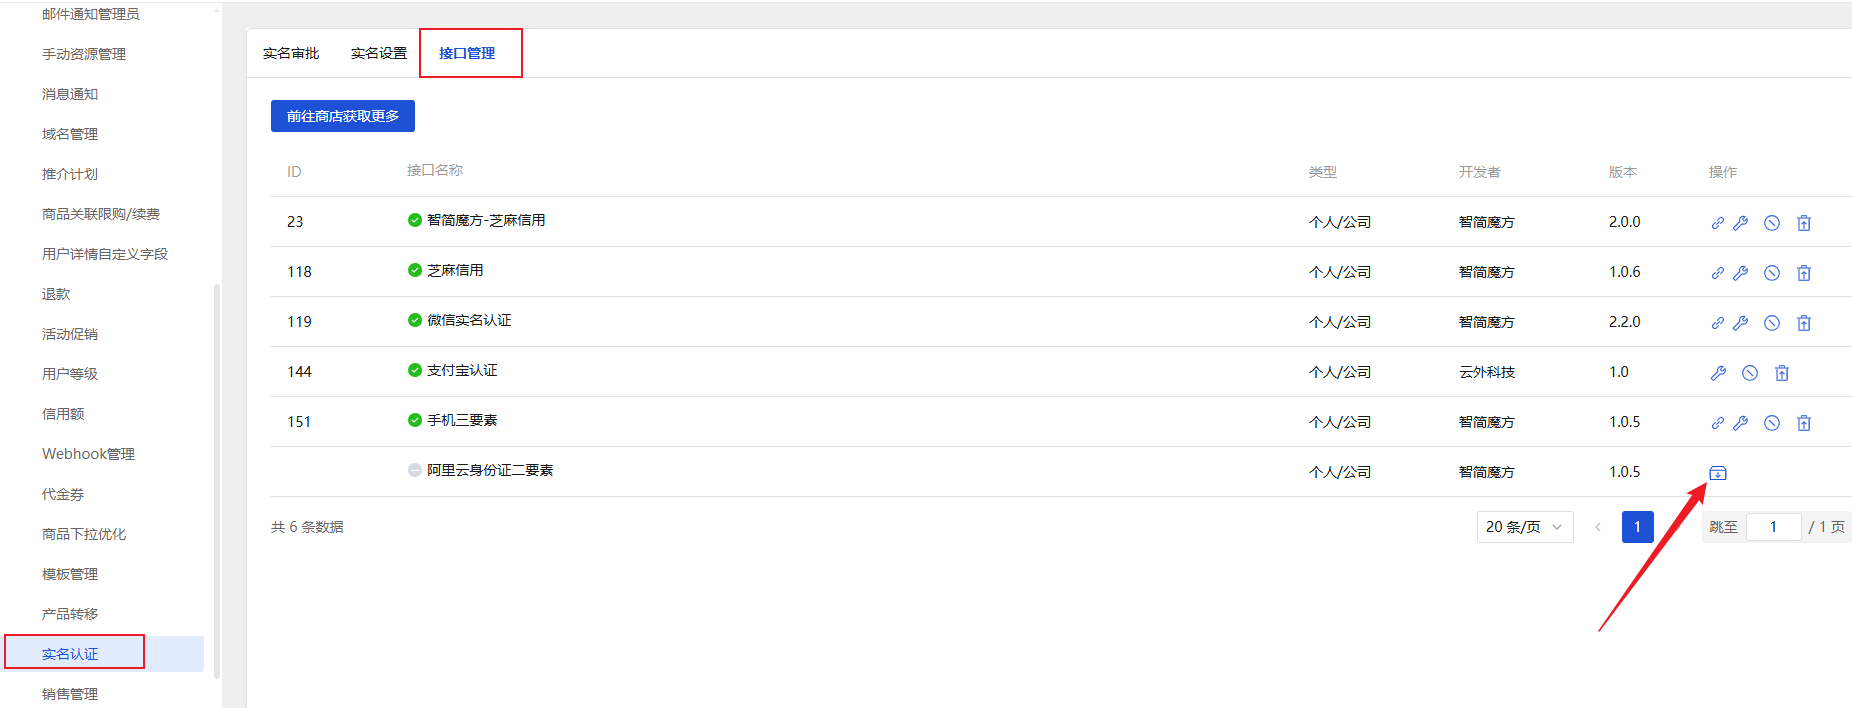1852x708 pixels.
Task: Delete the 支付宝认证 interface with trash icon
Action: click(x=1781, y=373)
